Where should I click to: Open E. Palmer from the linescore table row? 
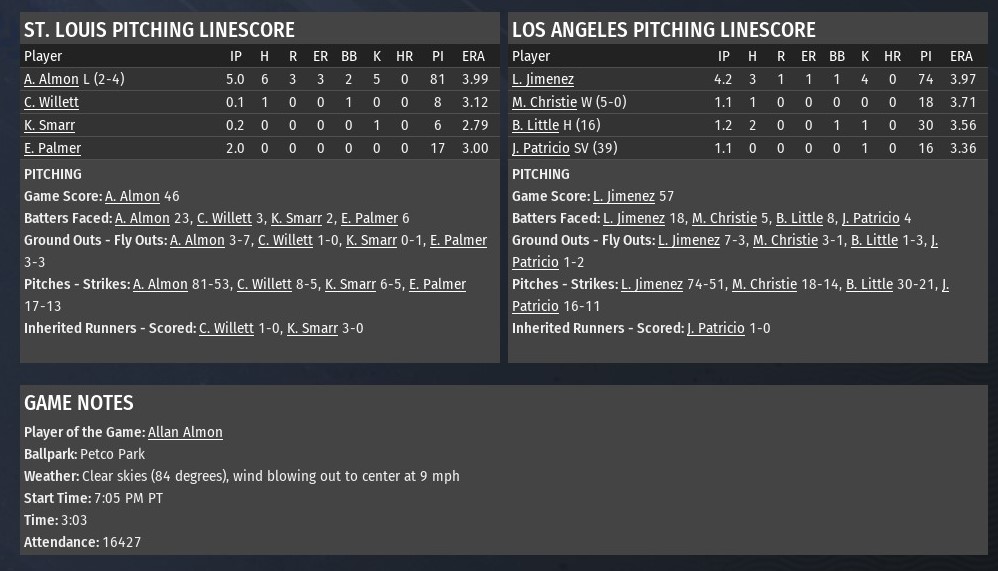[52, 148]
